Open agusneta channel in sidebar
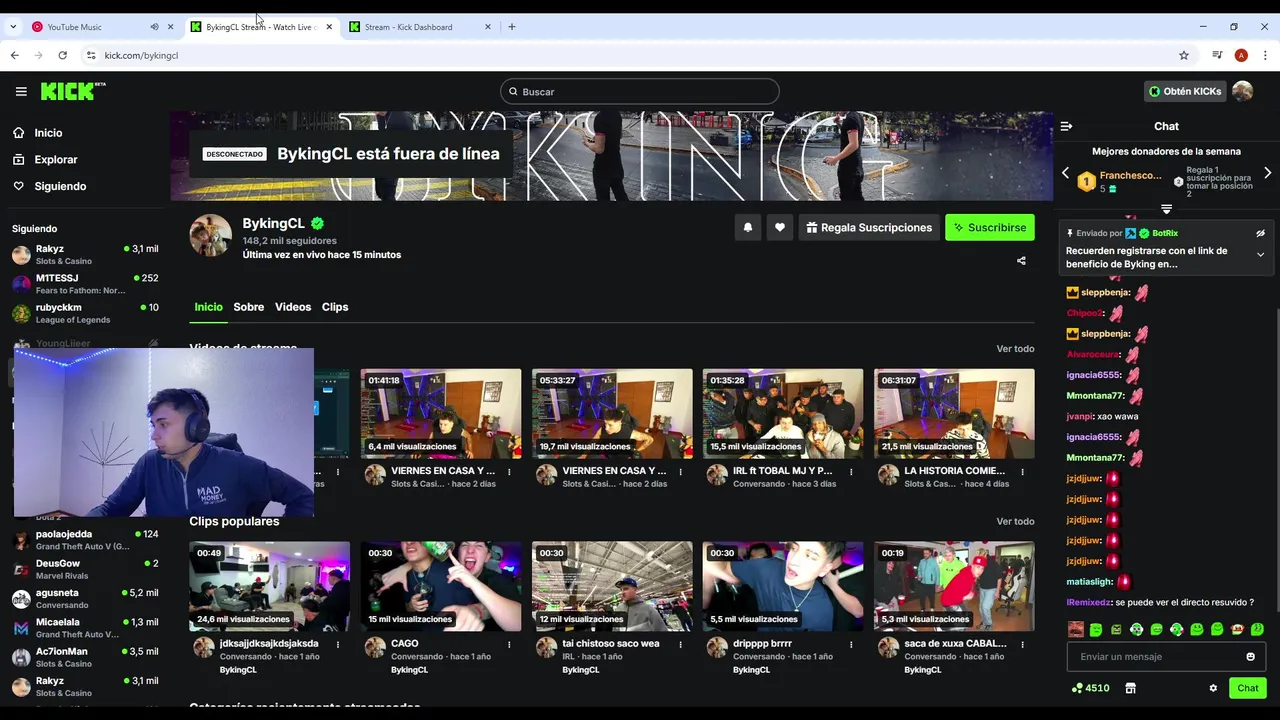This screenshot has height=720, width=1280. point(85,599)
